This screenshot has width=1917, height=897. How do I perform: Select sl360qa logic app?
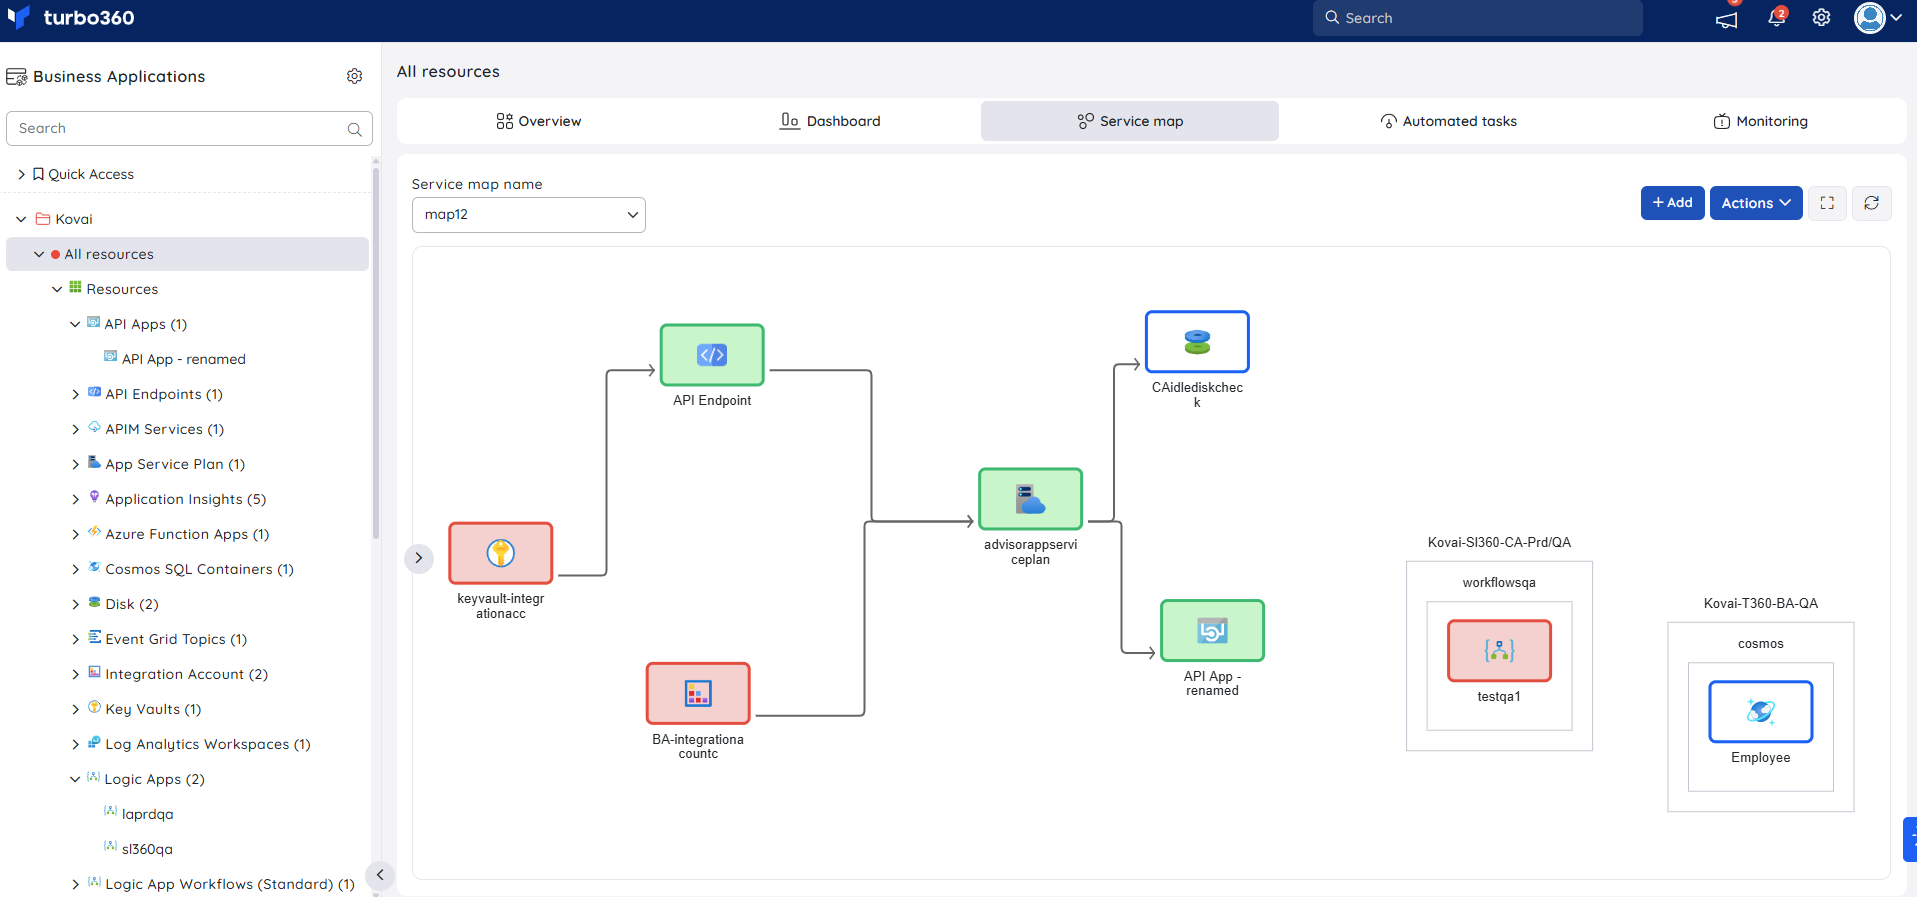147,849
